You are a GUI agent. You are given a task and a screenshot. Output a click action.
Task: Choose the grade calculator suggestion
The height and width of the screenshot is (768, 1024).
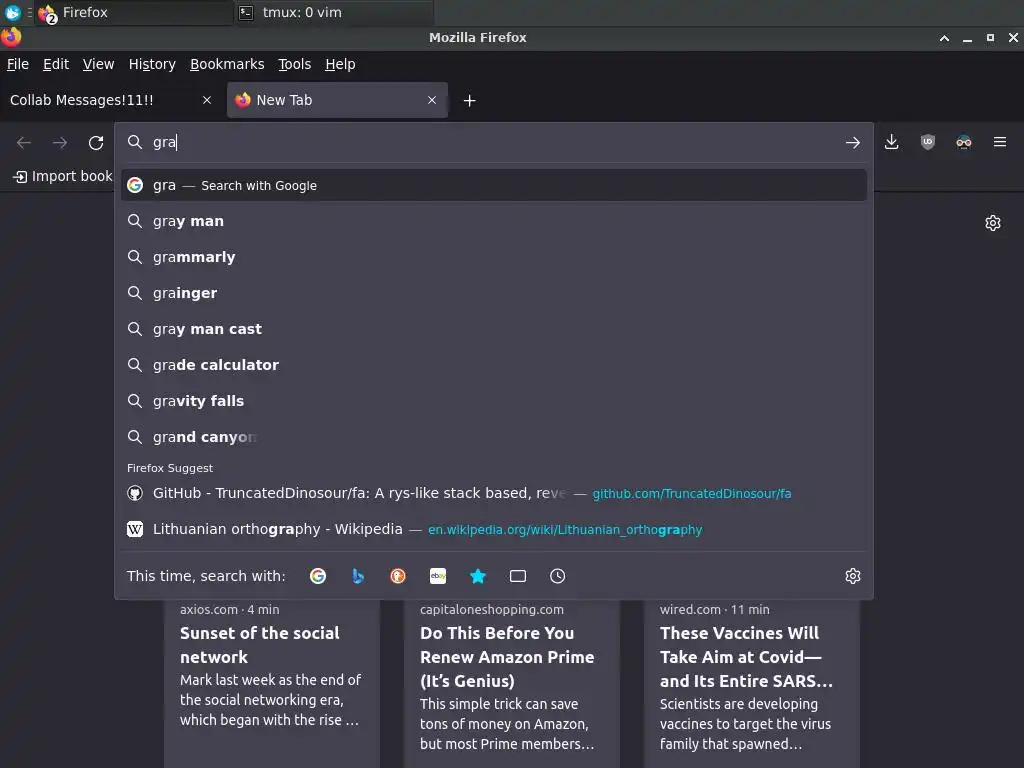point(494,365)
